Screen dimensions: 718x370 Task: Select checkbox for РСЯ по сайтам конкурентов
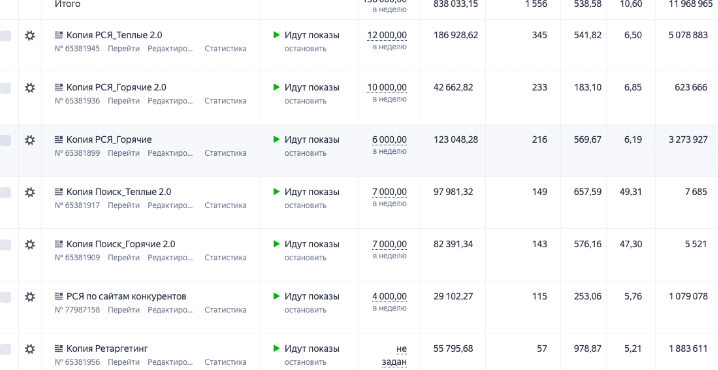(5, 297)
